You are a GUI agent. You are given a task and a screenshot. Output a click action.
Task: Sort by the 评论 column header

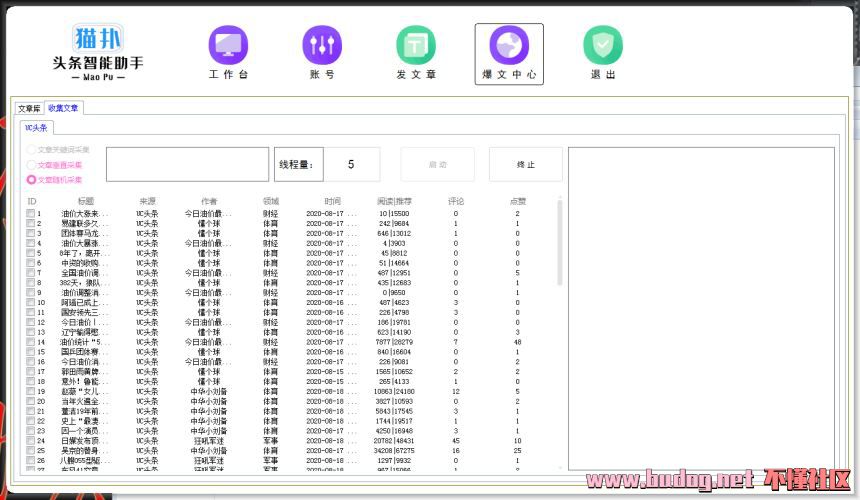[x=456, y=201]
